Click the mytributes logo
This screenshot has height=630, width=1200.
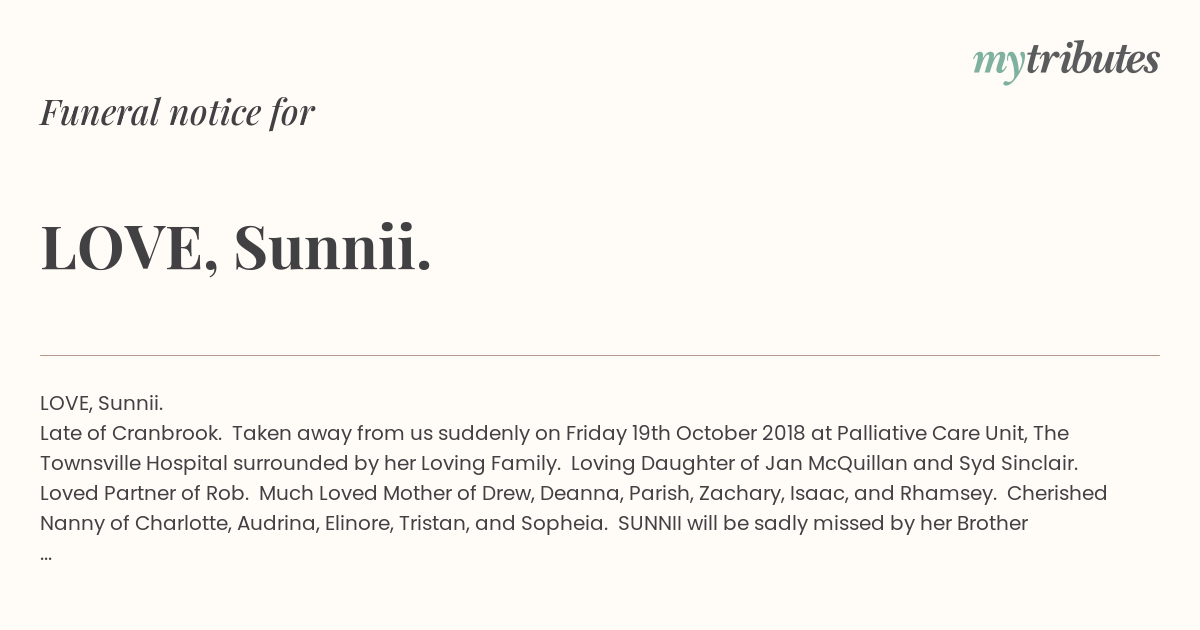pos(1066,61)
